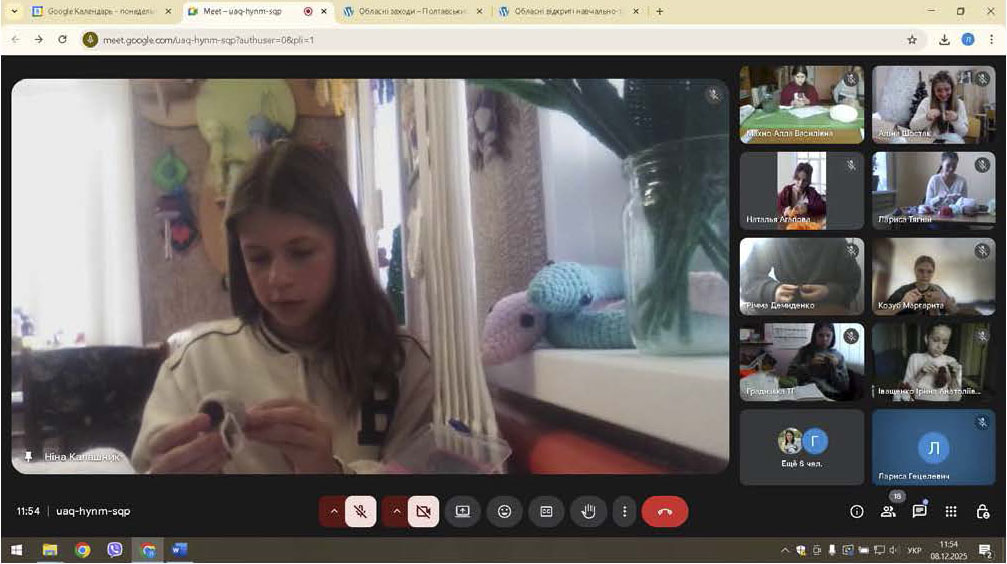Expand audio settings arrow beside microphone
This screenshot has height=564, width=1007.
pos(333,511)
